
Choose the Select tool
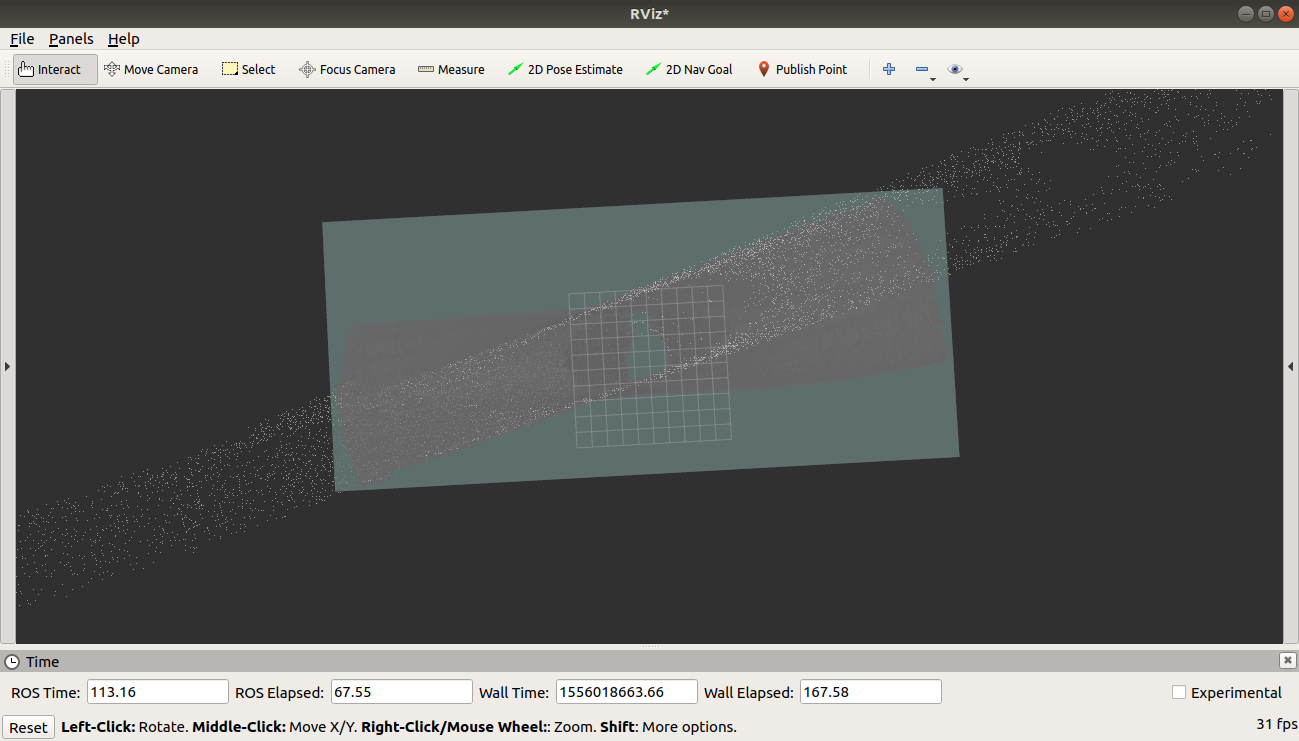(248, 69)
